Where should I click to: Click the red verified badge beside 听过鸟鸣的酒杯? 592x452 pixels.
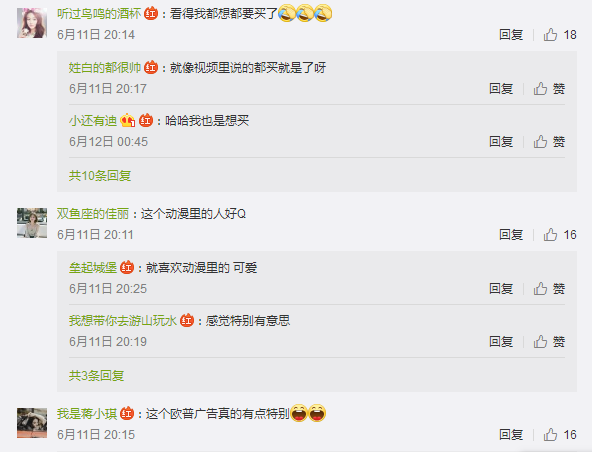point(151,14)
